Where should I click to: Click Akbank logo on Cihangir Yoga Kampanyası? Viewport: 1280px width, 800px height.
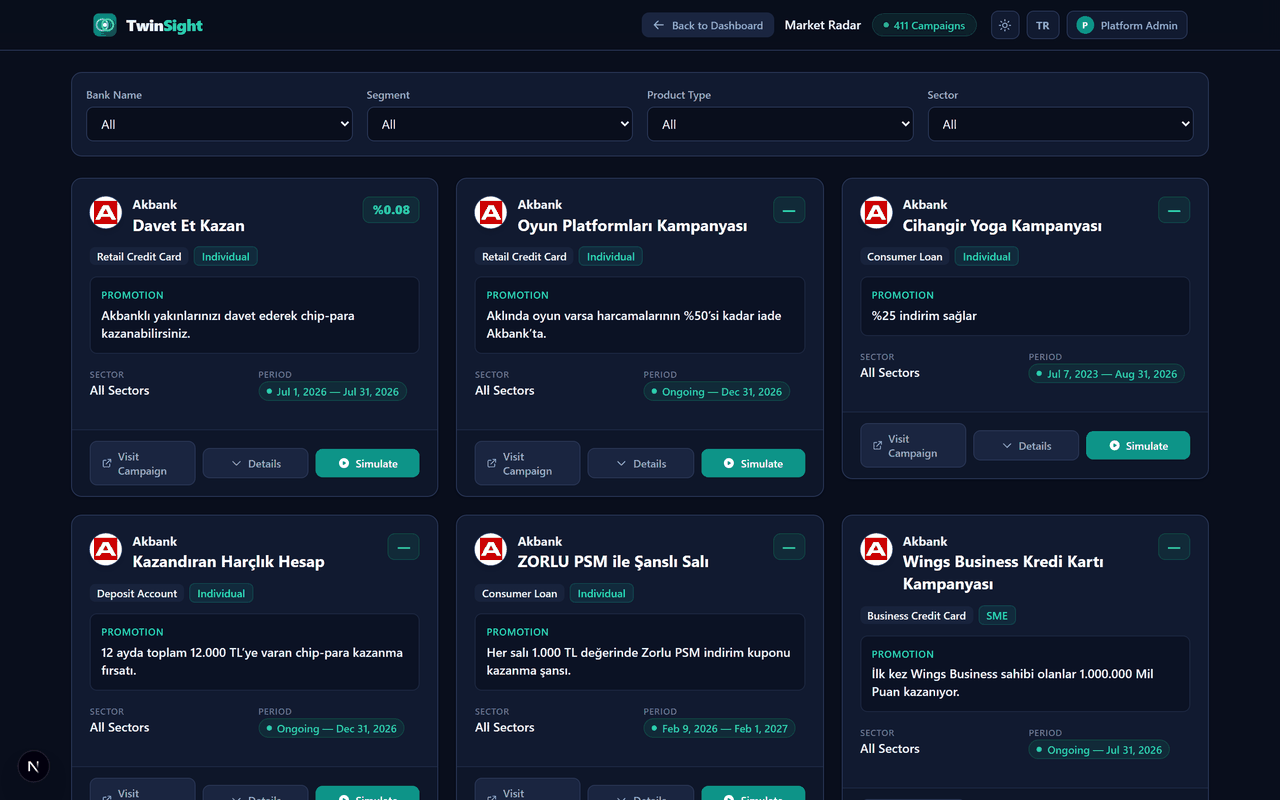877,212
